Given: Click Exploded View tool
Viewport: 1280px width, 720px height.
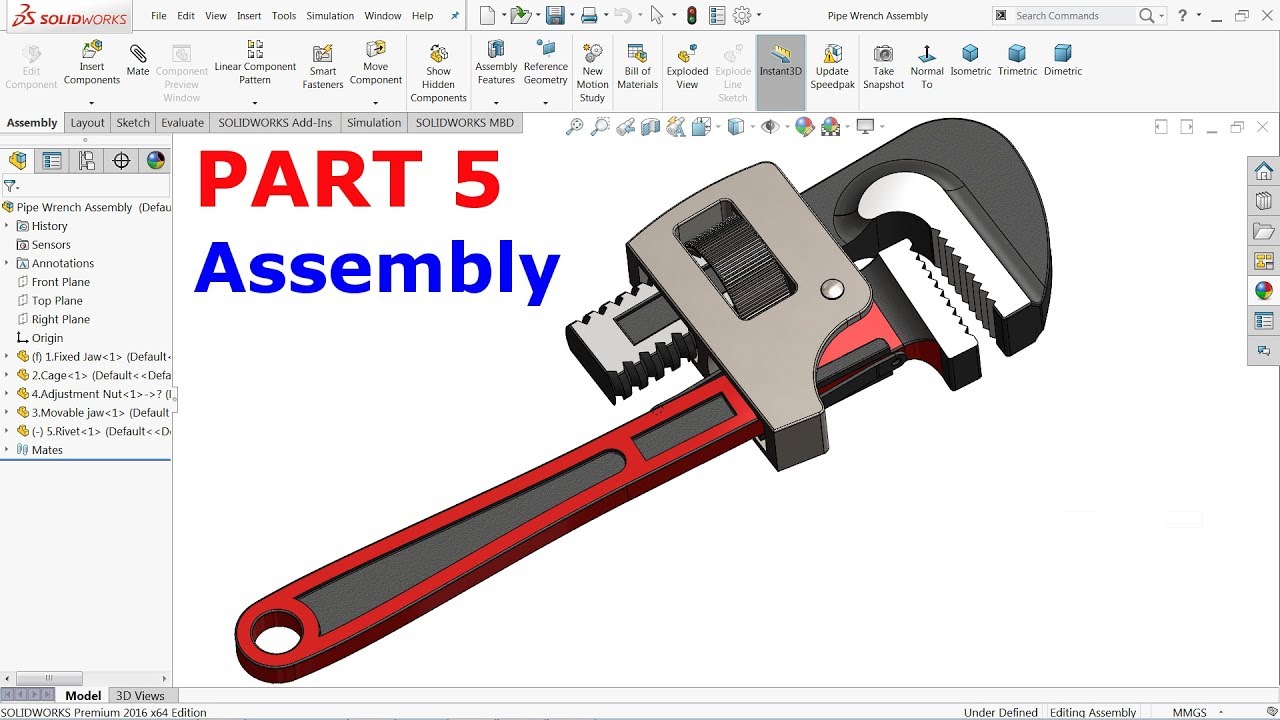Looking at the screenshot, I should (x=687, y=67).
